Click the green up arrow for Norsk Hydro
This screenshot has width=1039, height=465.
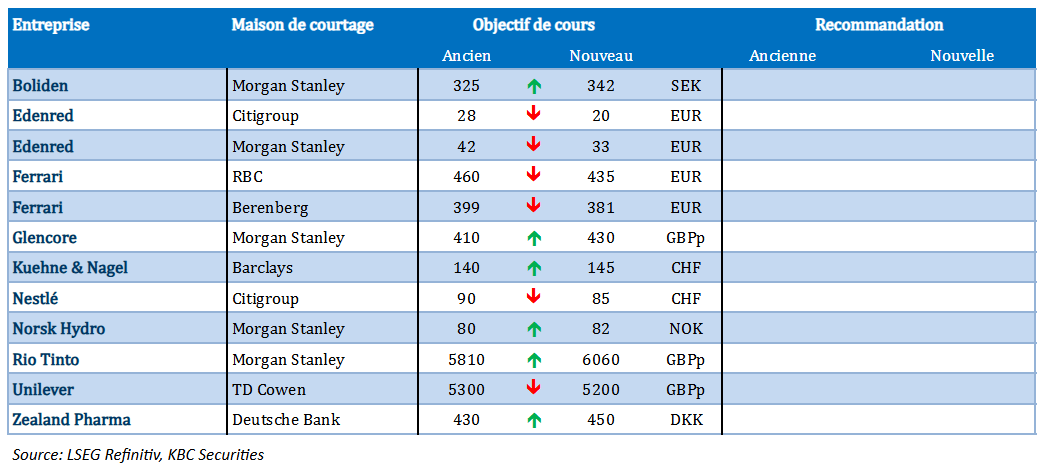pos(534,329)
